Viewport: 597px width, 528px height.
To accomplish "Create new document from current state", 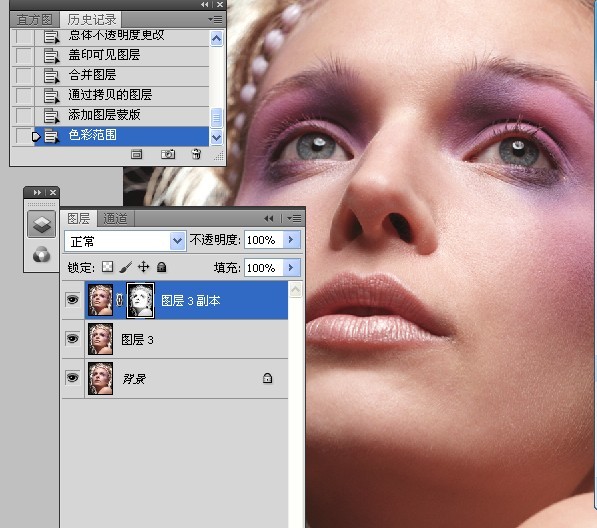I will click(x=136, y=154).
